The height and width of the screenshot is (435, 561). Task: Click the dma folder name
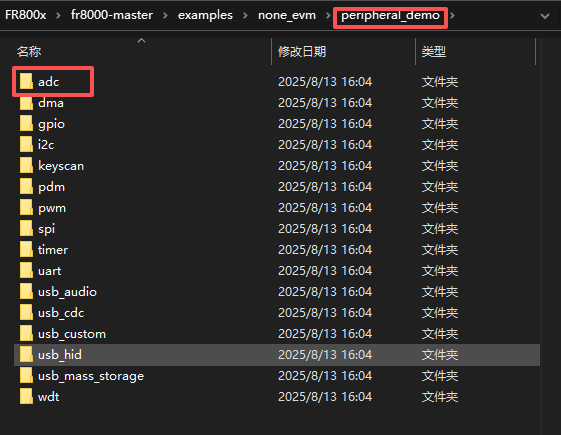51,103
